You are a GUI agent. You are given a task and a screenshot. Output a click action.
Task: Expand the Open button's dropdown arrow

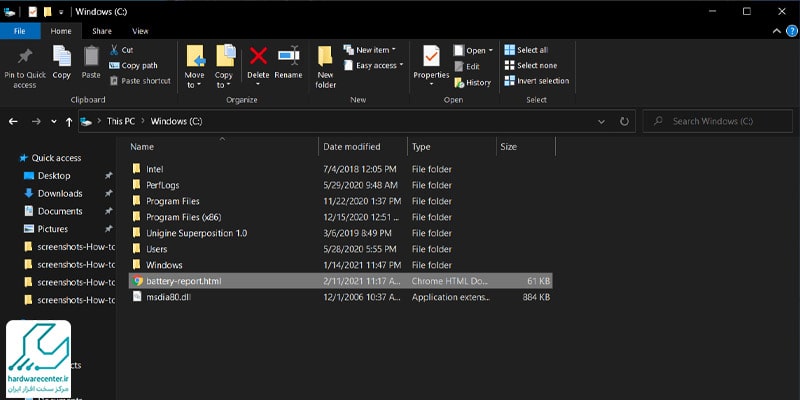(491, 51)
